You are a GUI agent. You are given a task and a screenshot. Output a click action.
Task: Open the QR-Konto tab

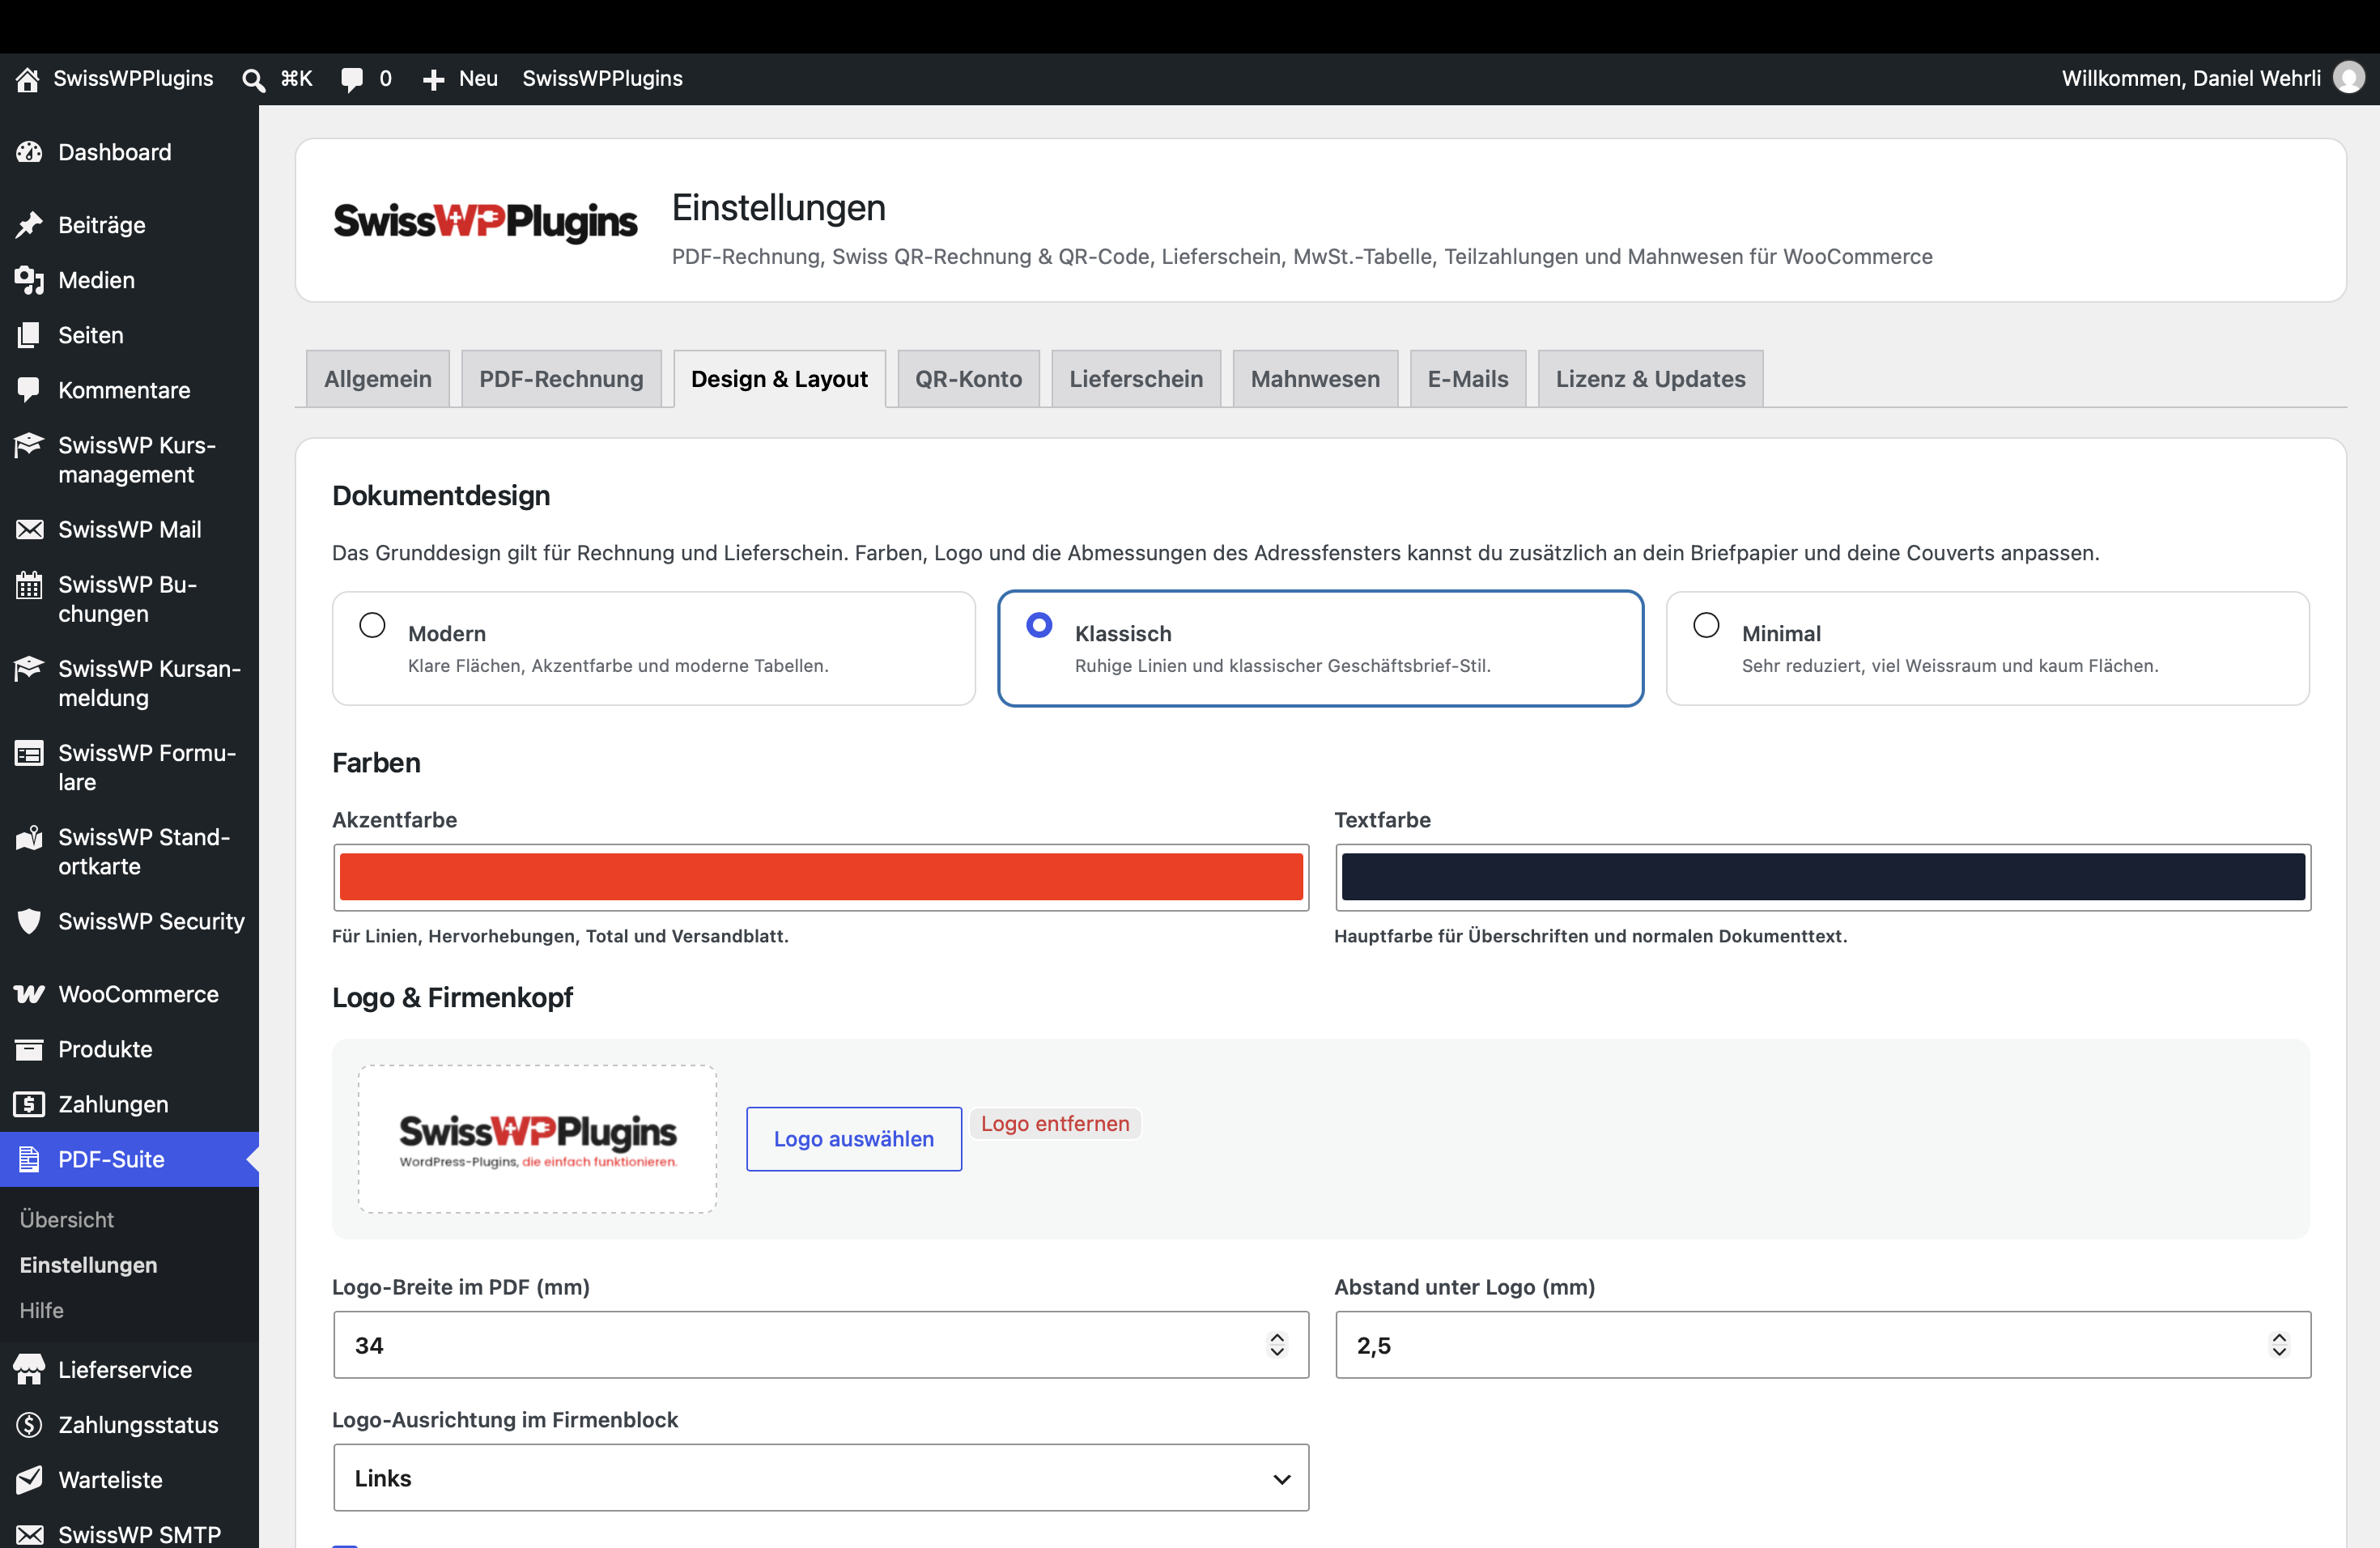[x=968, y=379]
